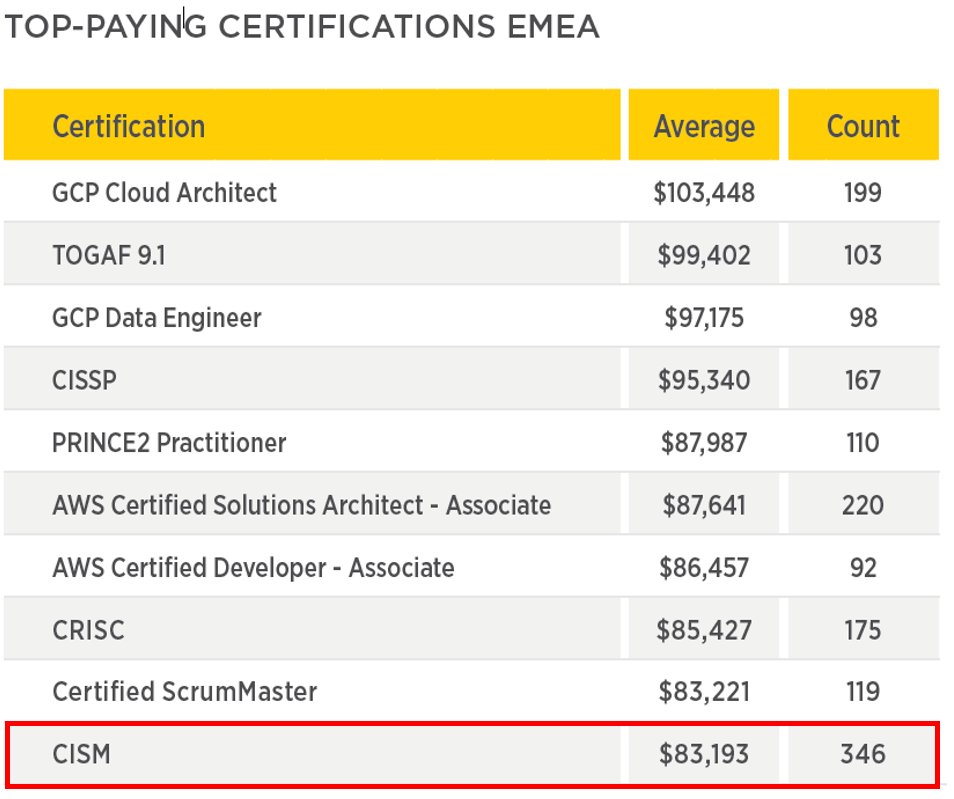The height and width of the screenshot is (799, 954).
Task: Click the '$85,427' average value
Action: 704,630
